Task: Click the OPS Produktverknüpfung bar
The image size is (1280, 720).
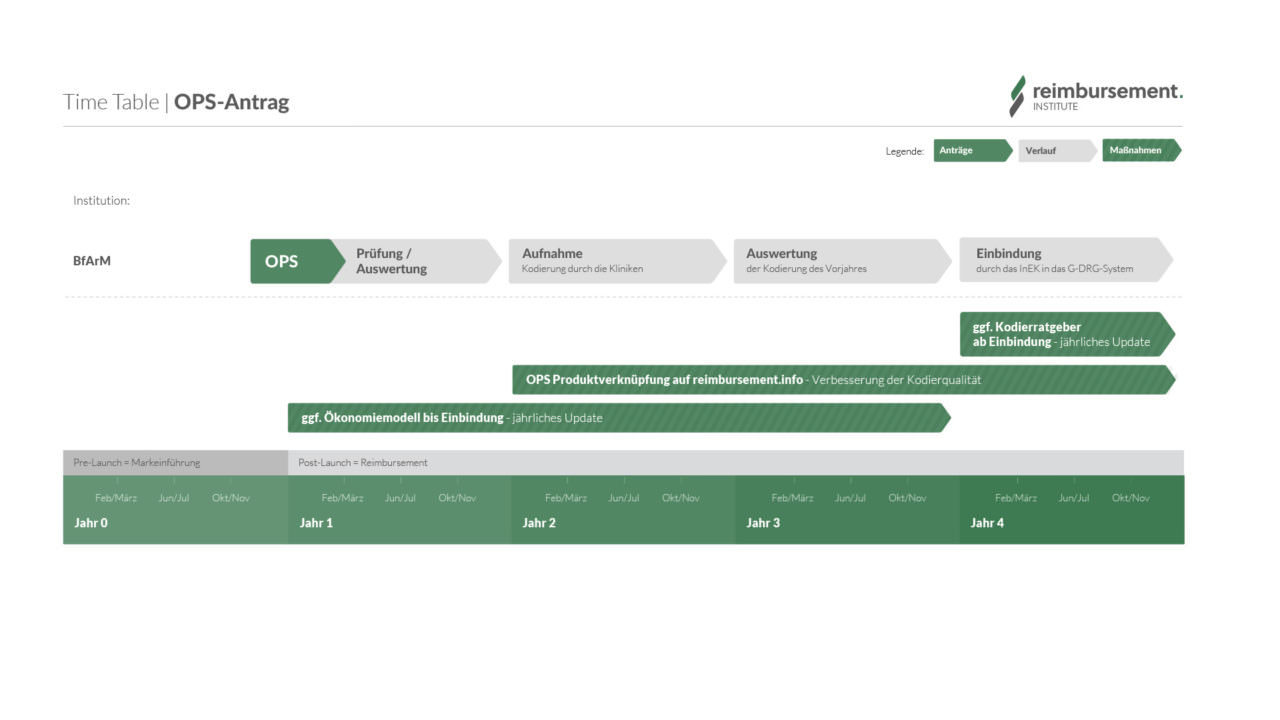Action: click(x=840, y=380)
